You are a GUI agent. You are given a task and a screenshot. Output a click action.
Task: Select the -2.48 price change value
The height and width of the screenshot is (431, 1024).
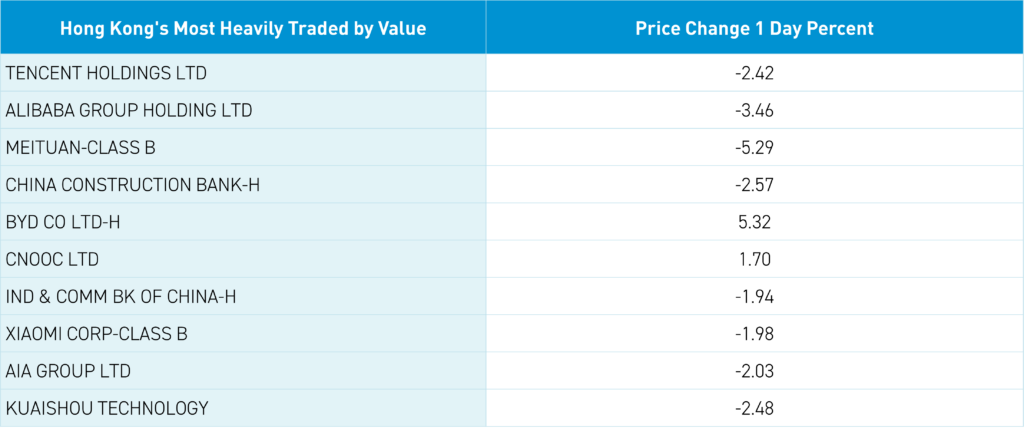(754, 408)
